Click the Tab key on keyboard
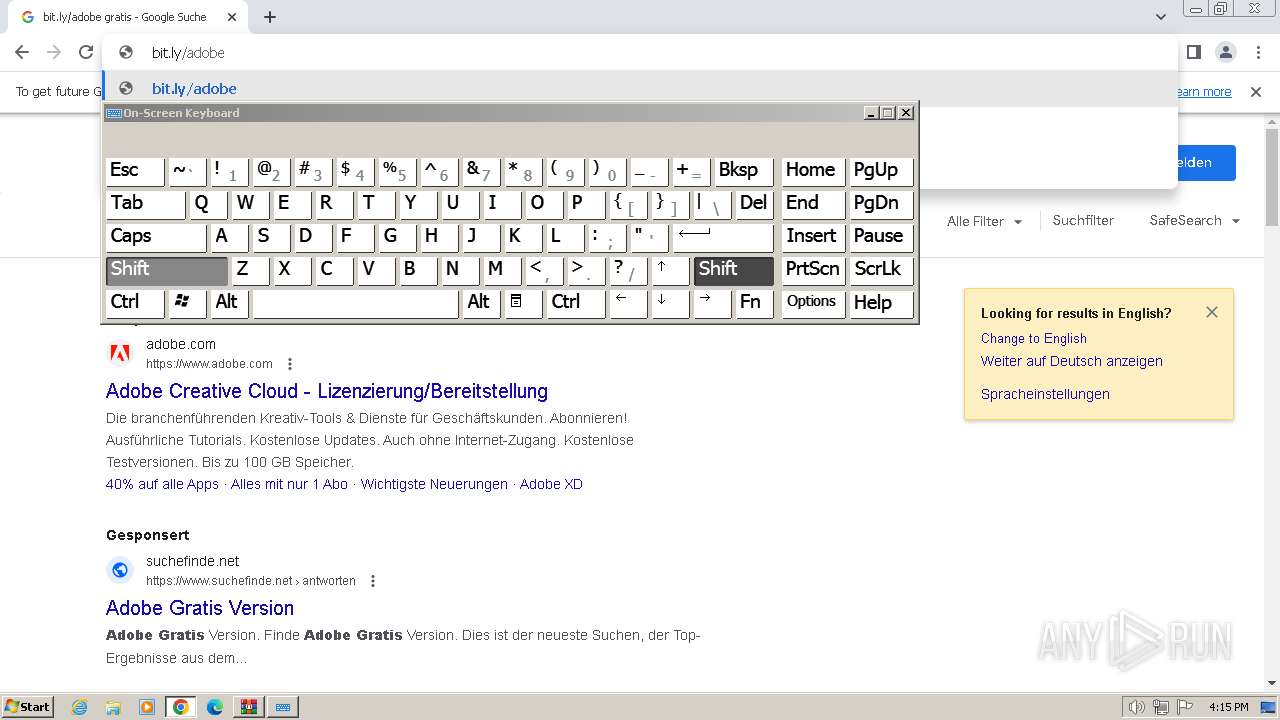The width and height of the screenshot is (1280, 720). (x=146, y=203)
